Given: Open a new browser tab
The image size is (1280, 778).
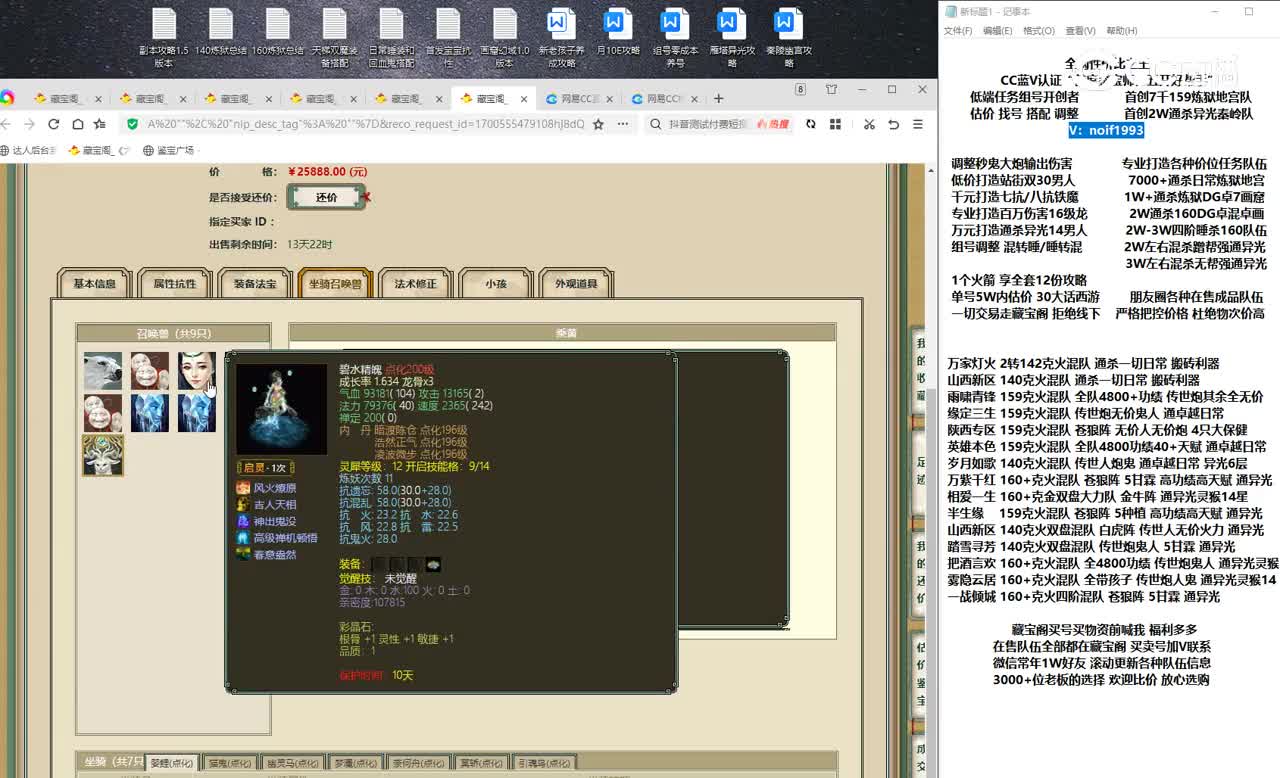Looking at the screenshot, I should point(718,98).
